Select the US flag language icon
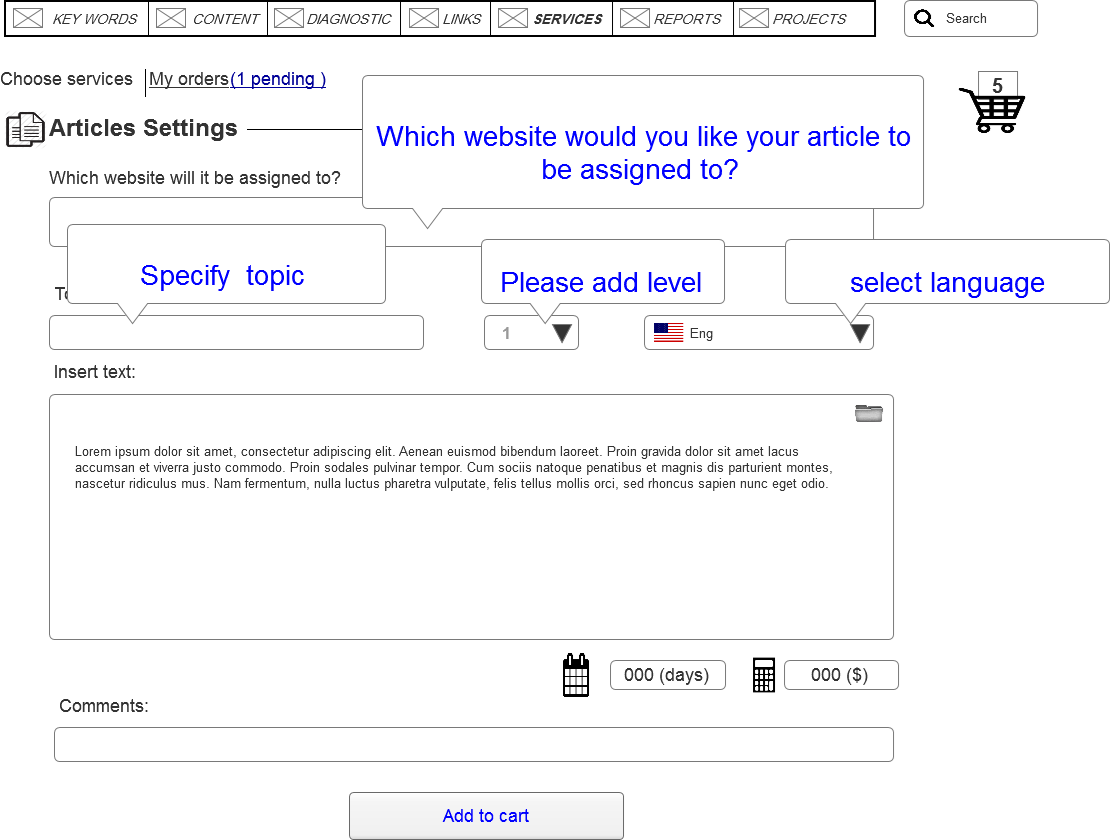 click(x=668, y=333)
